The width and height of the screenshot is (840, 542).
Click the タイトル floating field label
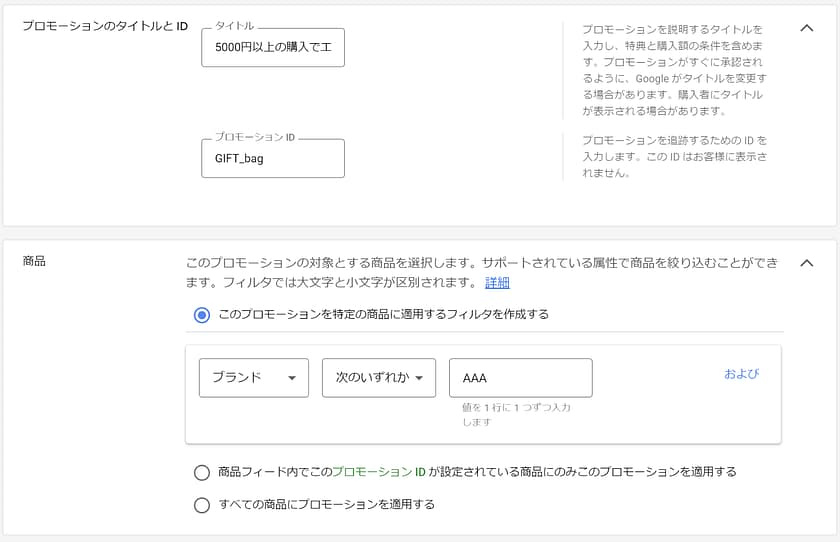(235, 26)
